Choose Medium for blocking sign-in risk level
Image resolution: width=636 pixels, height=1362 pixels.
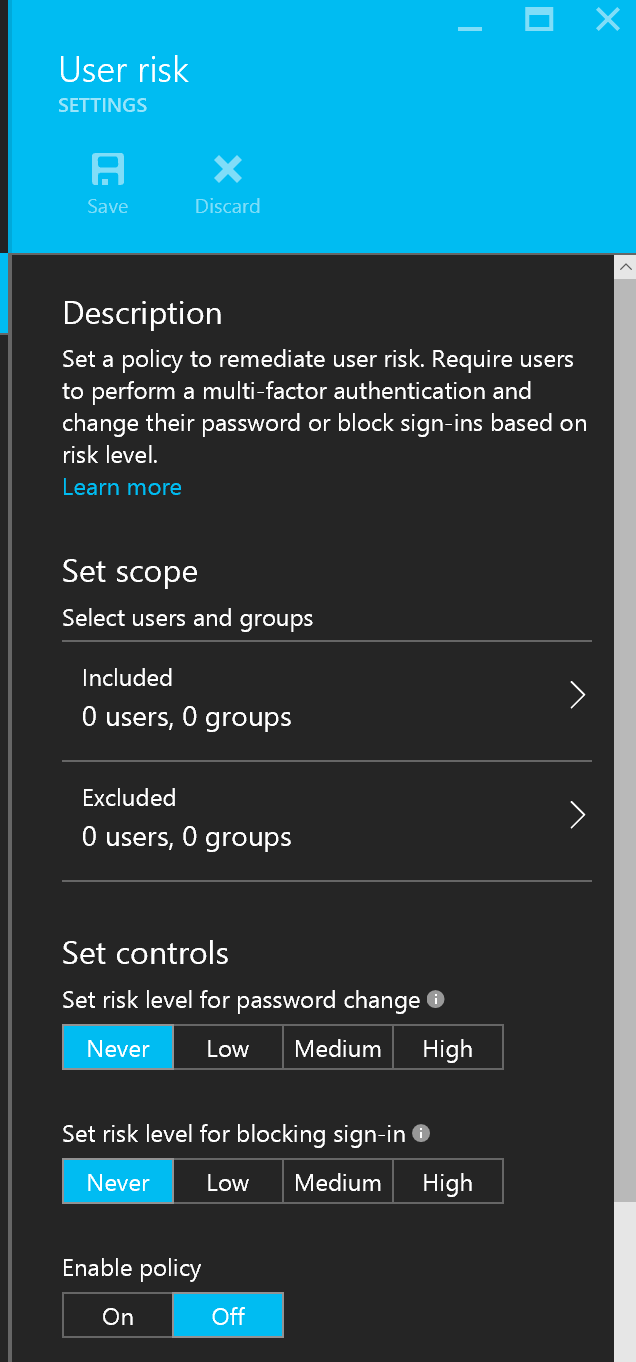point(338,1183)
